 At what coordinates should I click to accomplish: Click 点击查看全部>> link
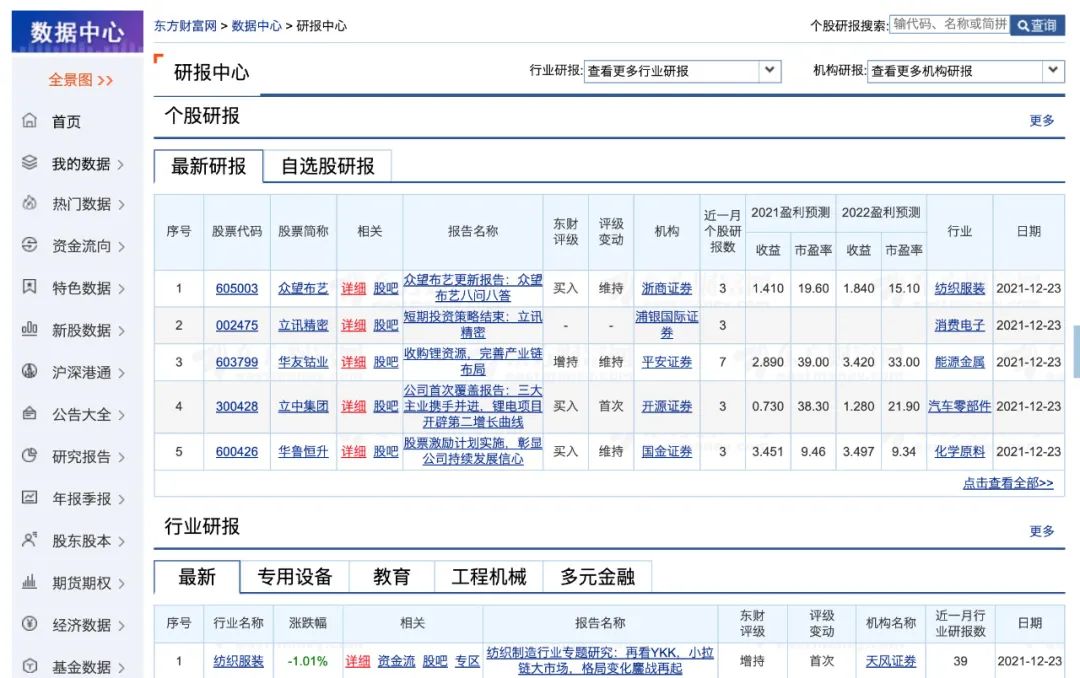tap(1008, 483)
